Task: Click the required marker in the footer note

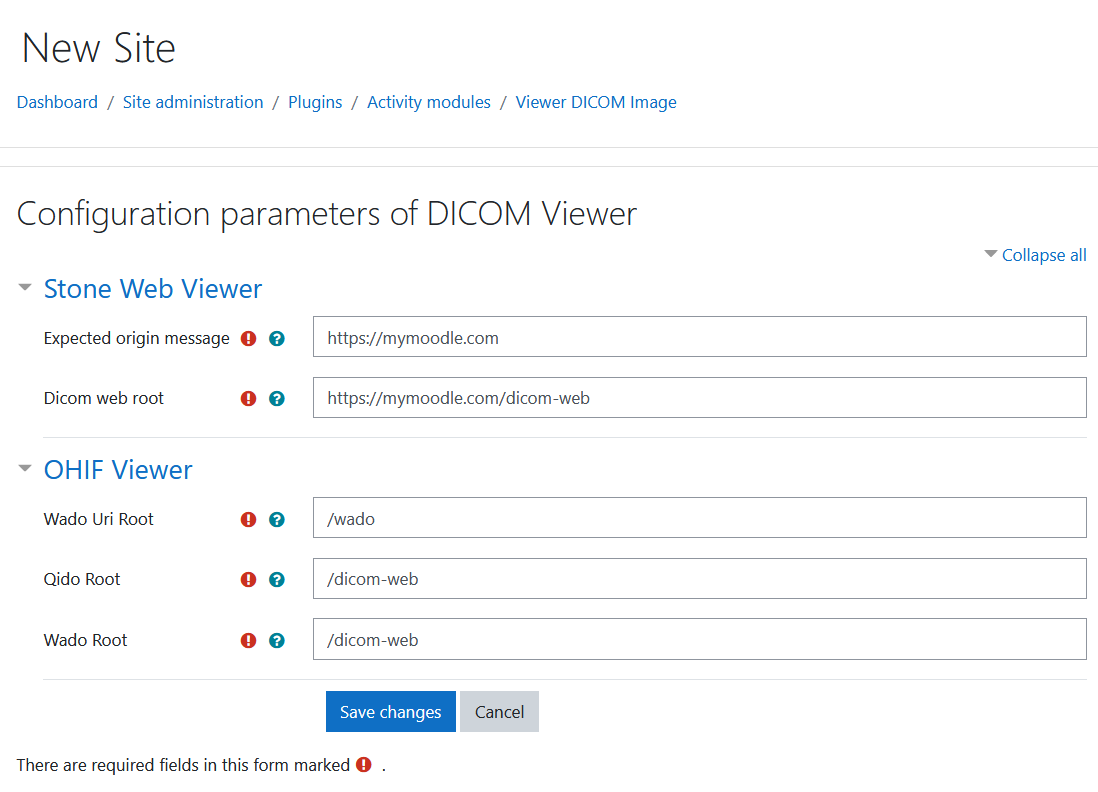Action: [x=362, y=764]
